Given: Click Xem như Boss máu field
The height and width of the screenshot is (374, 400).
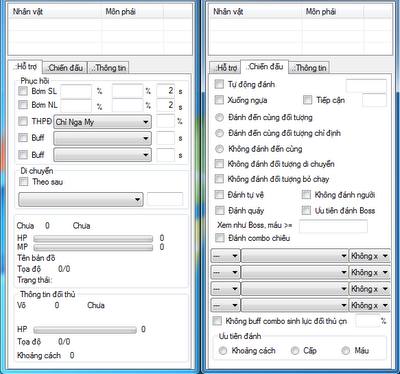Looking at the screenshot, I should 333,226.
